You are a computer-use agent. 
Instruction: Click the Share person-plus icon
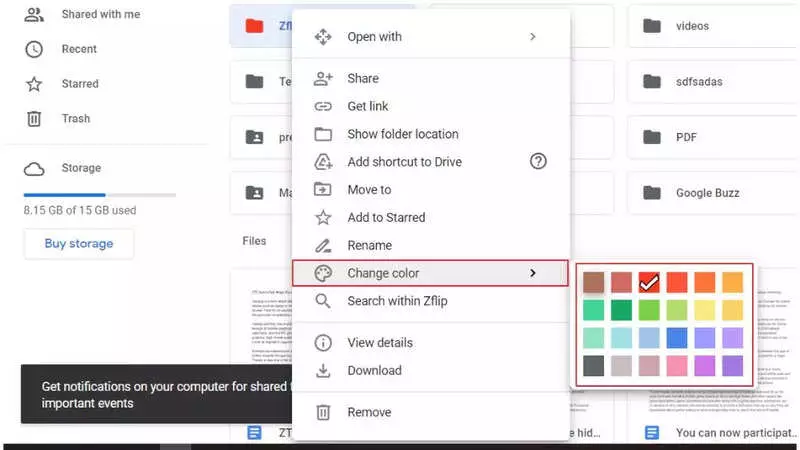323,79
